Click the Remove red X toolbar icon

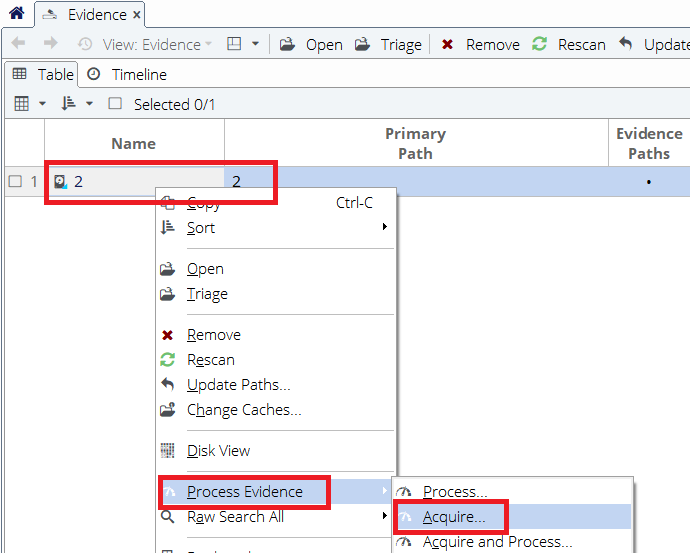pos(448,44)
